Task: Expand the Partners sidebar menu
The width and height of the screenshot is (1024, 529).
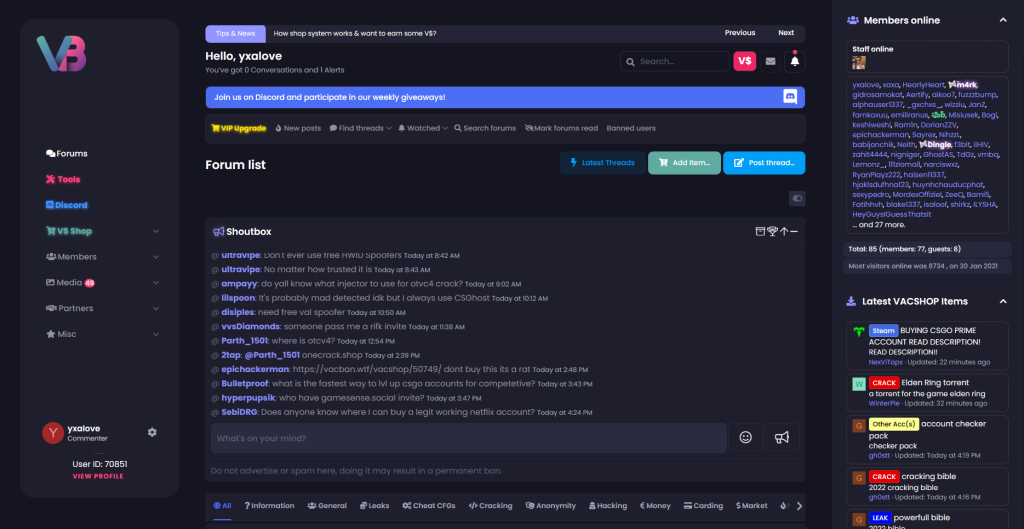Action: (156, 308)
